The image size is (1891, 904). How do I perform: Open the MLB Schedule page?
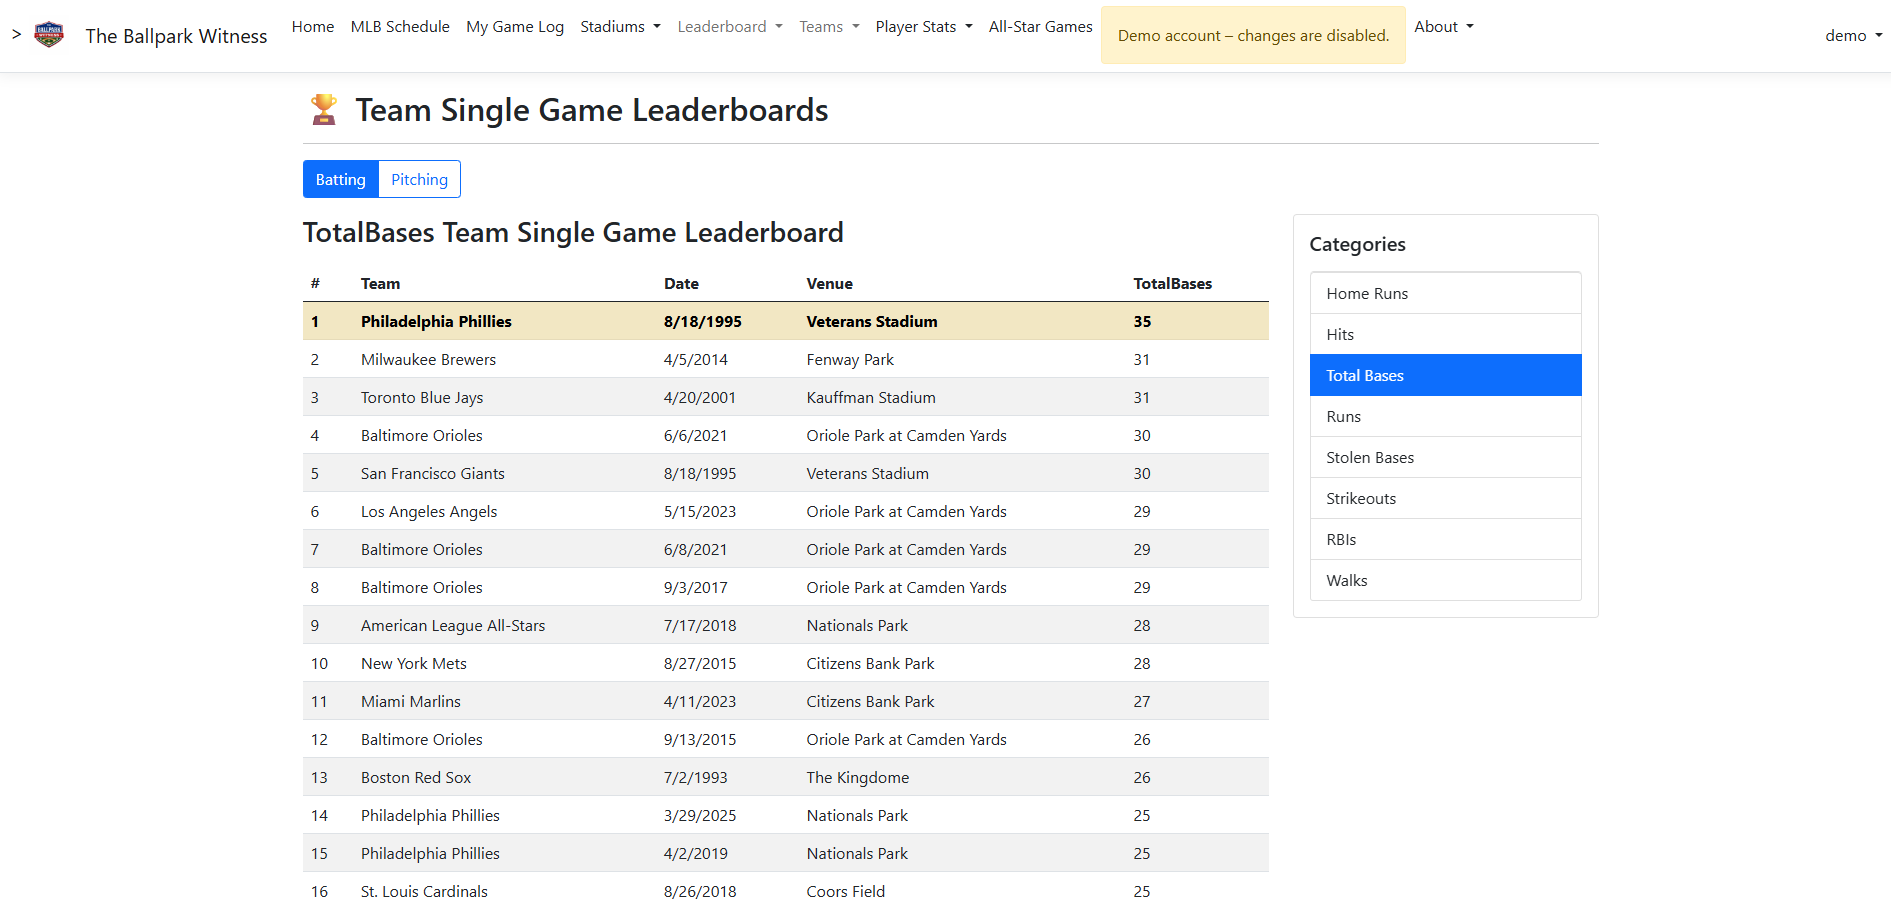pos(400,27)
